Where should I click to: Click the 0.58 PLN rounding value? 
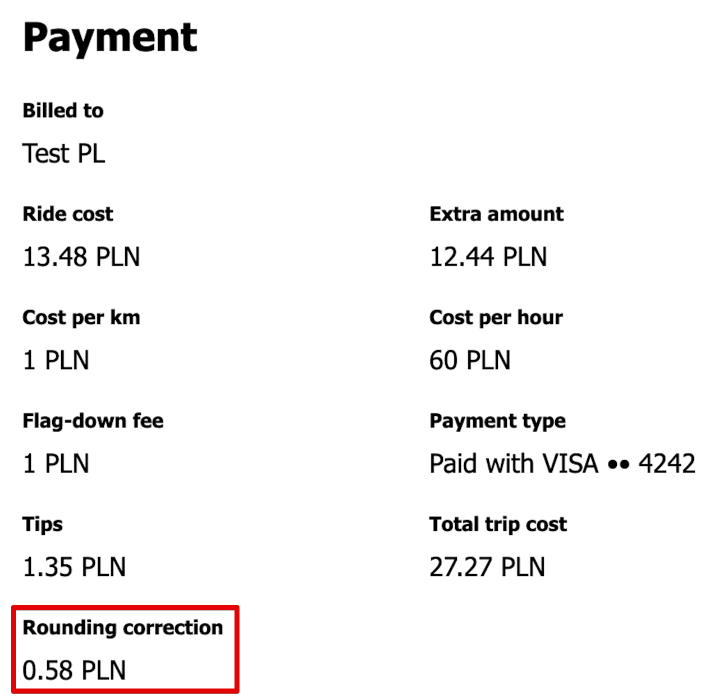[74, 670]
